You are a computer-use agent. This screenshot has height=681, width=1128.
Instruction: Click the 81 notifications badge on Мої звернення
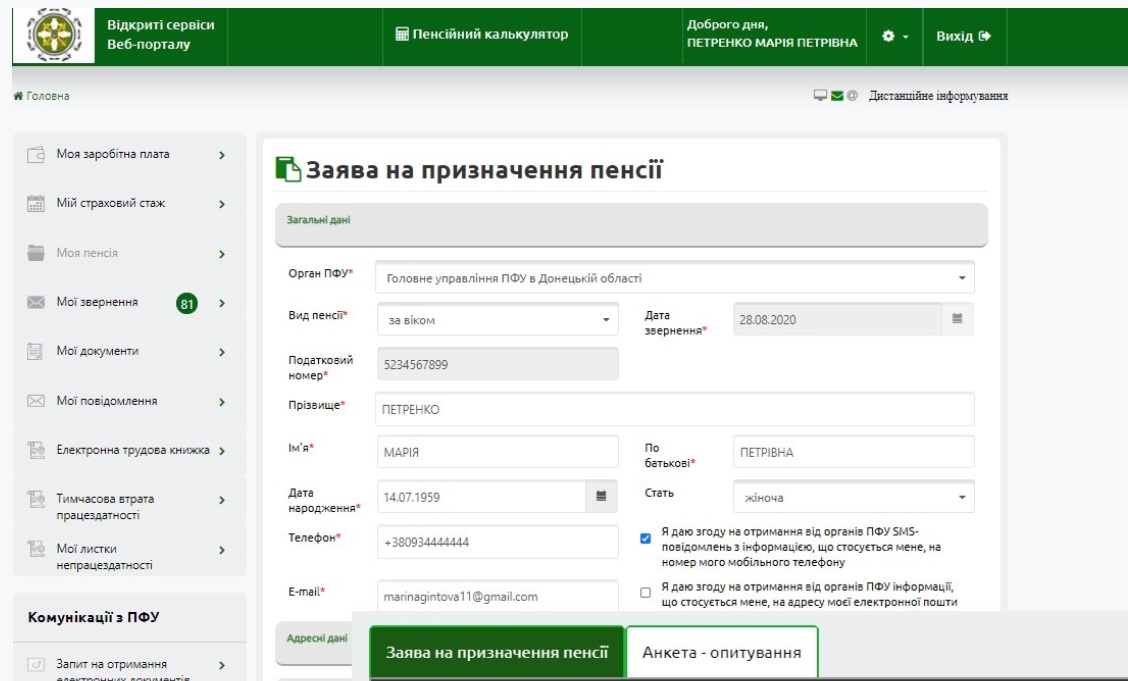click(187, 303)
